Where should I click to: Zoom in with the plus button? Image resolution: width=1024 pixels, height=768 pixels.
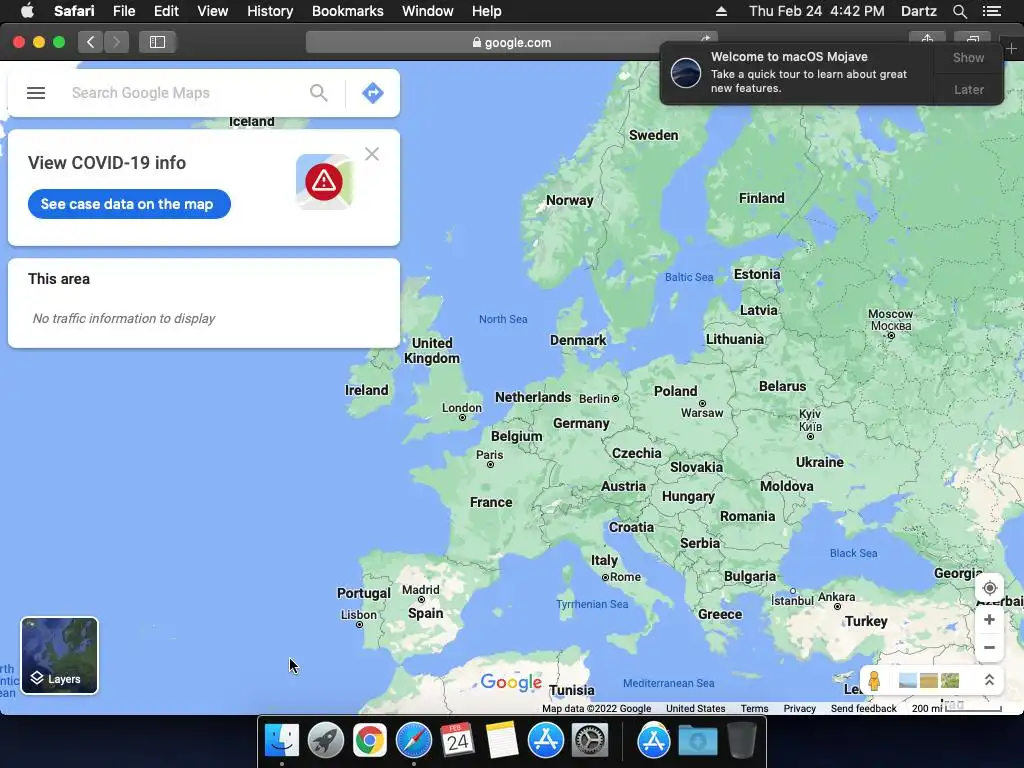[x=989, y=620]
